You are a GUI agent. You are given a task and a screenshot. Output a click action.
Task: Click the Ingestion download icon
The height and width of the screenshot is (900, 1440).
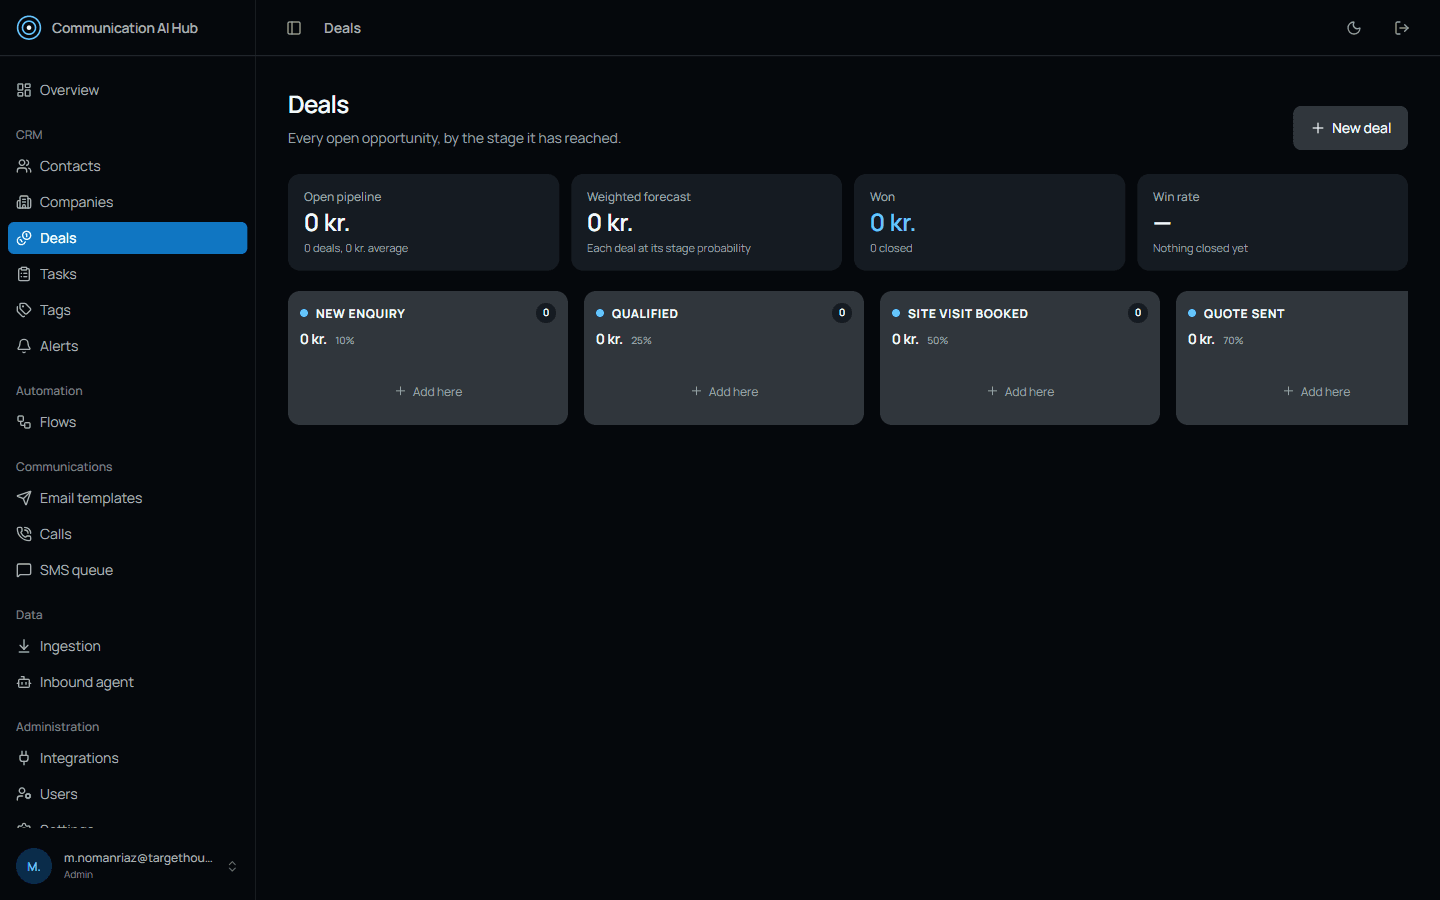pos(24,646)
